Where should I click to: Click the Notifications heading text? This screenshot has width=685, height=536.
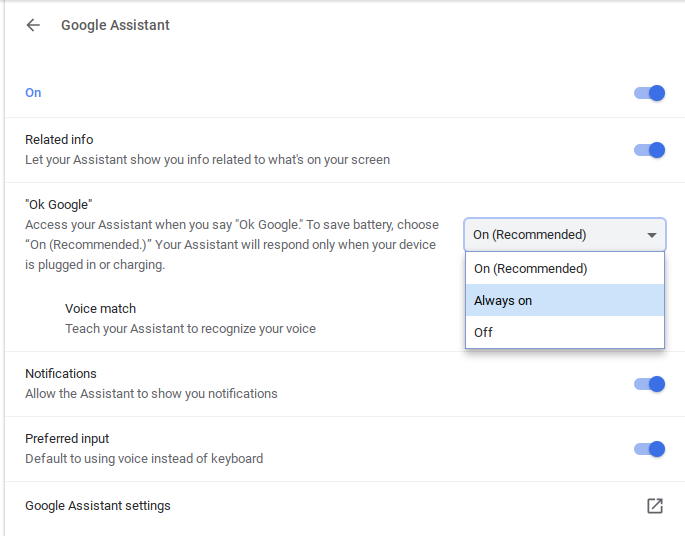pos(61,374)
